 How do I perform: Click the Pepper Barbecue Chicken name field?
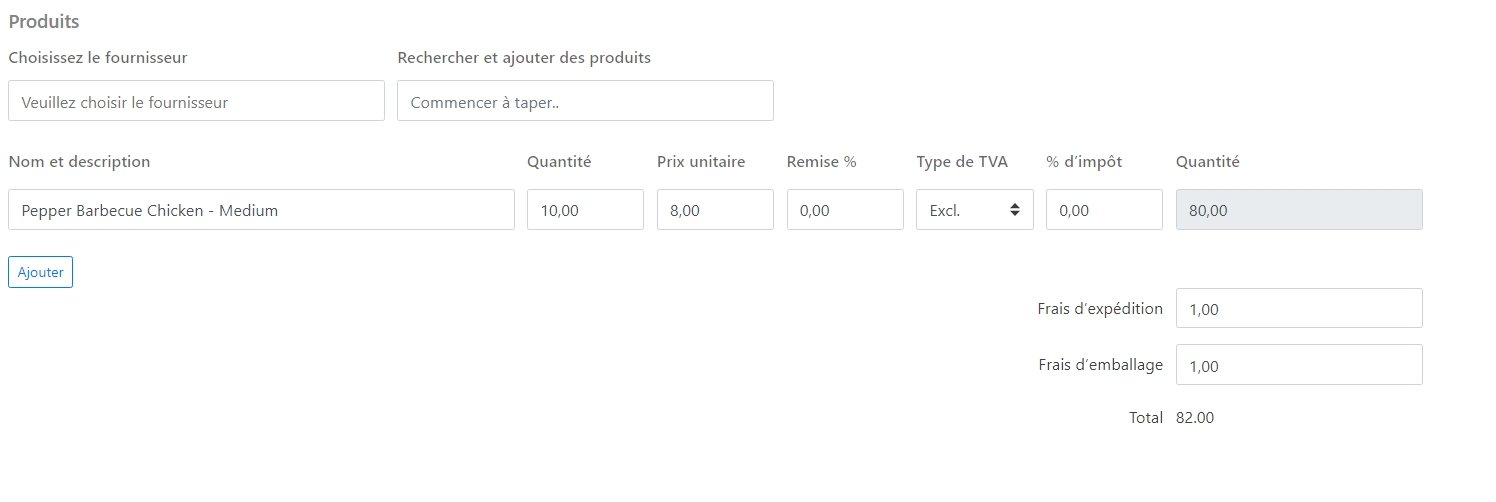pos(261,210)
